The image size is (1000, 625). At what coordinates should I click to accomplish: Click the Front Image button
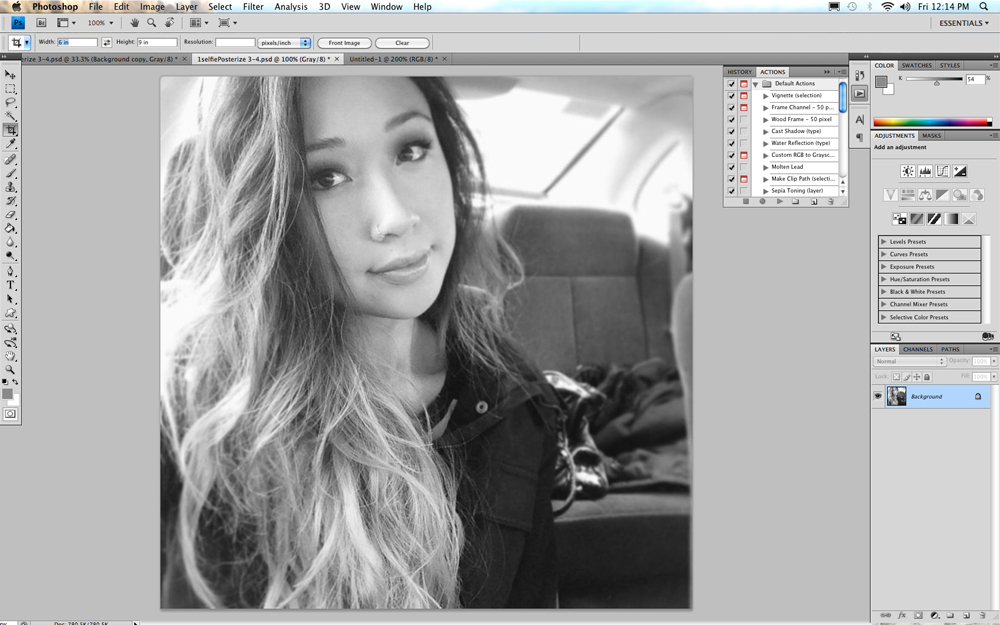click(x=344, y=43)
